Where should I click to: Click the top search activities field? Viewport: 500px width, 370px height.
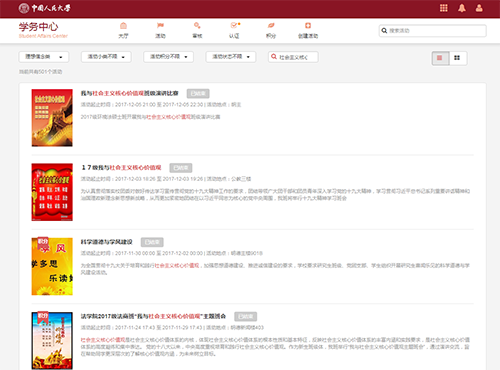point(433,31)
